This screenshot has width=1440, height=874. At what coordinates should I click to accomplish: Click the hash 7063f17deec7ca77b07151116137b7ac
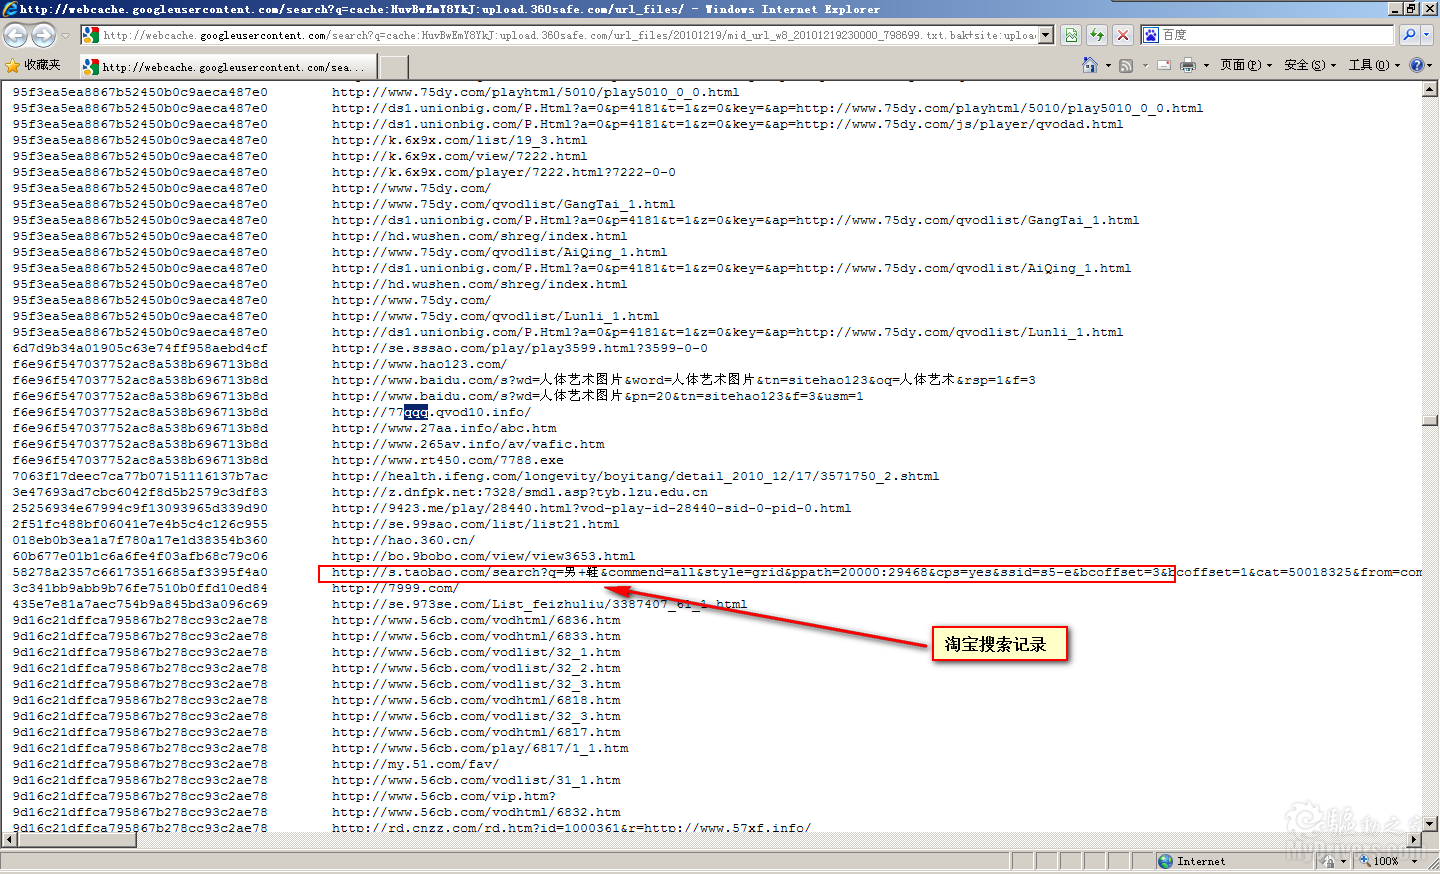(x=140, y=476)
